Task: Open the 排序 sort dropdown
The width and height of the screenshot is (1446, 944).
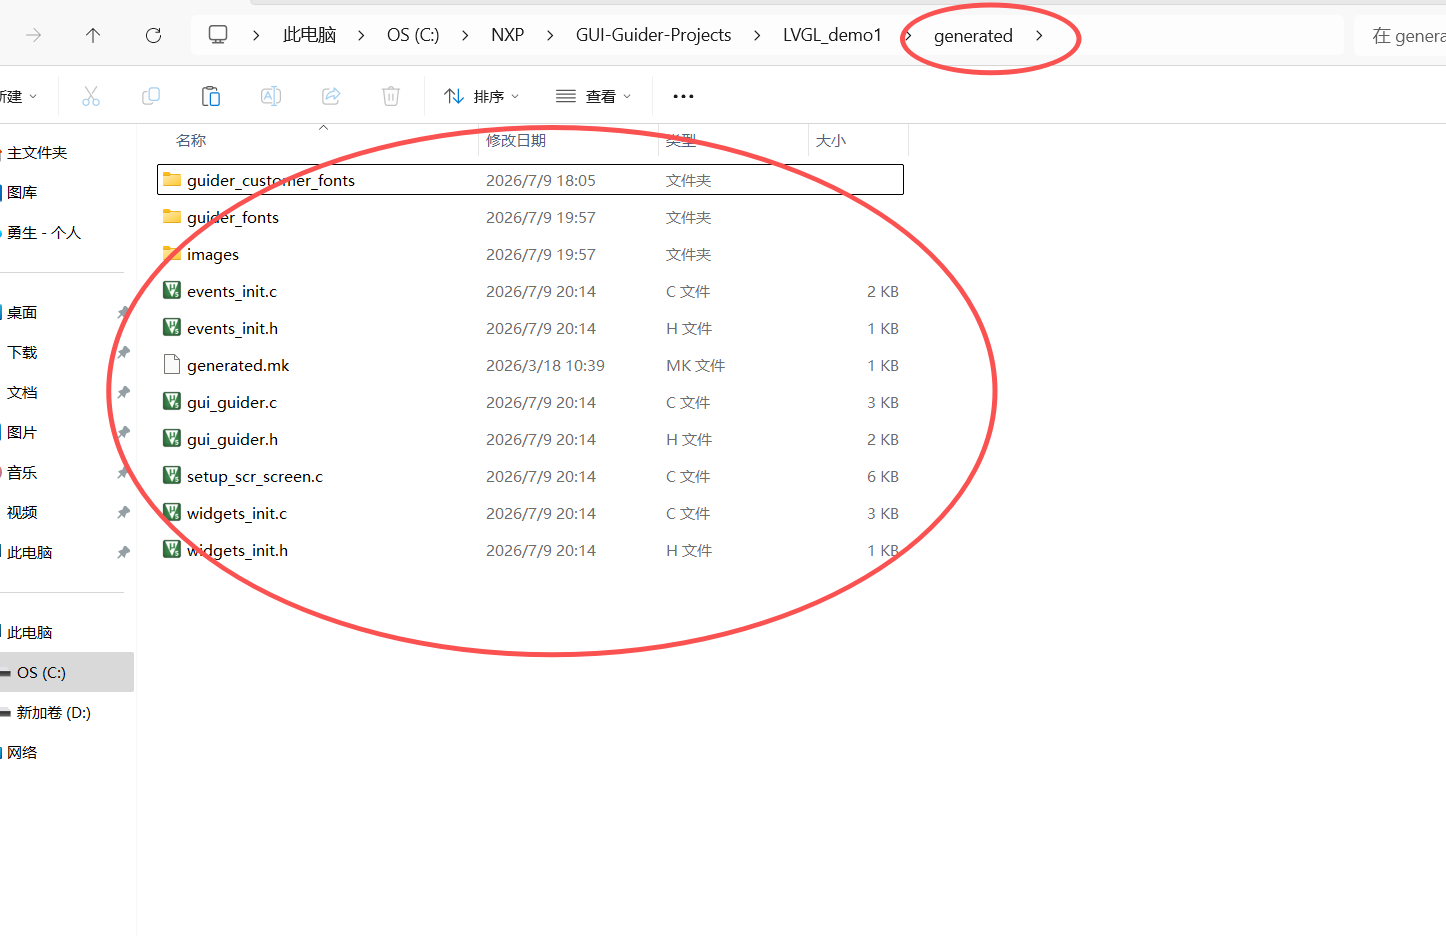Action: pyautogui.click(x=482, y=96)
